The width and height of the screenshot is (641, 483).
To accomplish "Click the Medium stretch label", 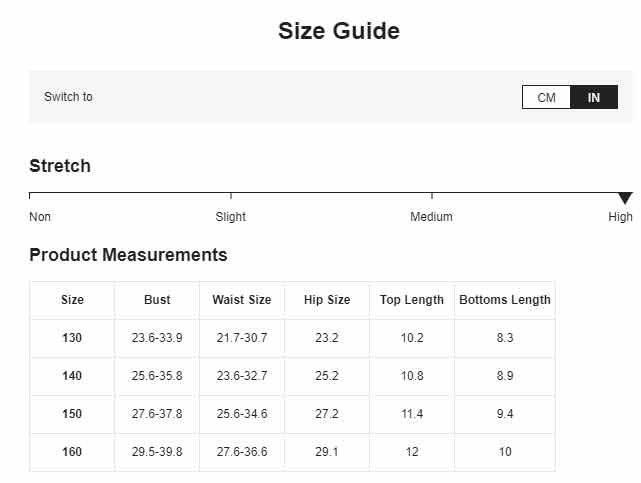I will pyautogui.click(x=431, y=217).
